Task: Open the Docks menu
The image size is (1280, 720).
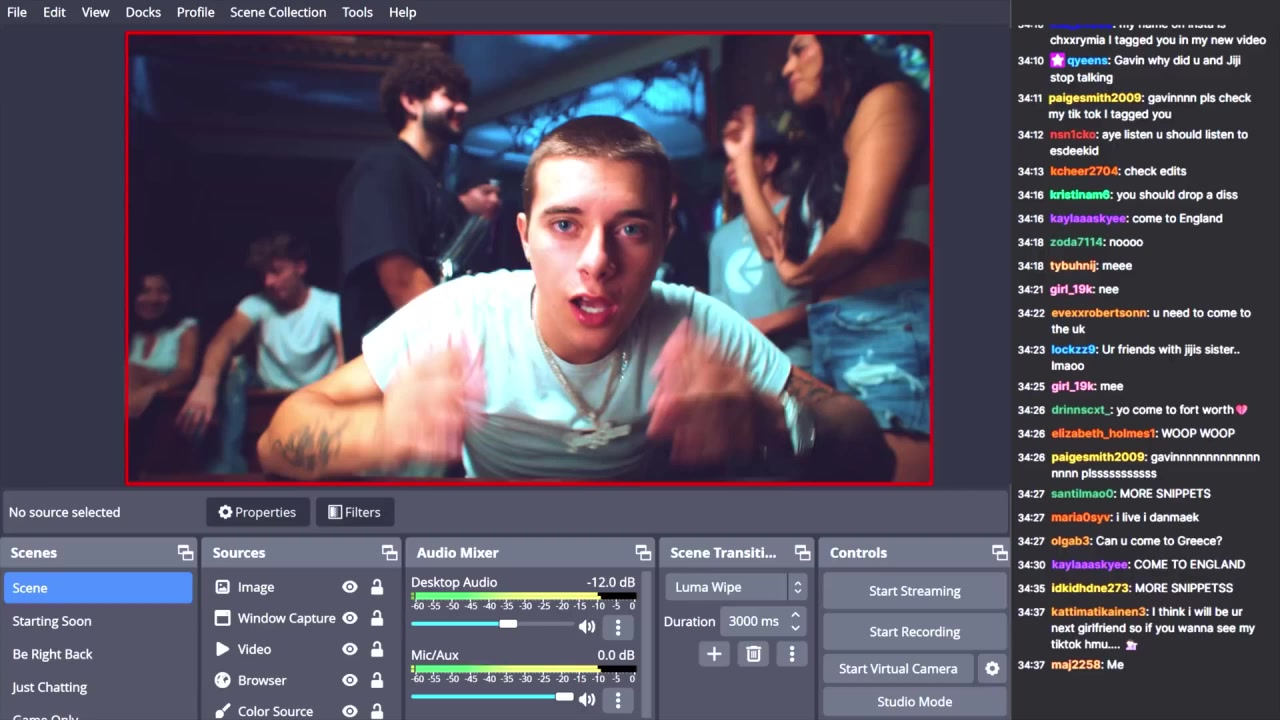Action: pos(143,12)
